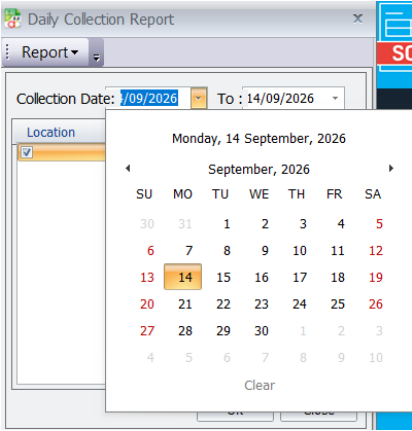Choose Saturday 26 in the calendar
The height and width of the screenshot is (431, 412).
[376, 304]
